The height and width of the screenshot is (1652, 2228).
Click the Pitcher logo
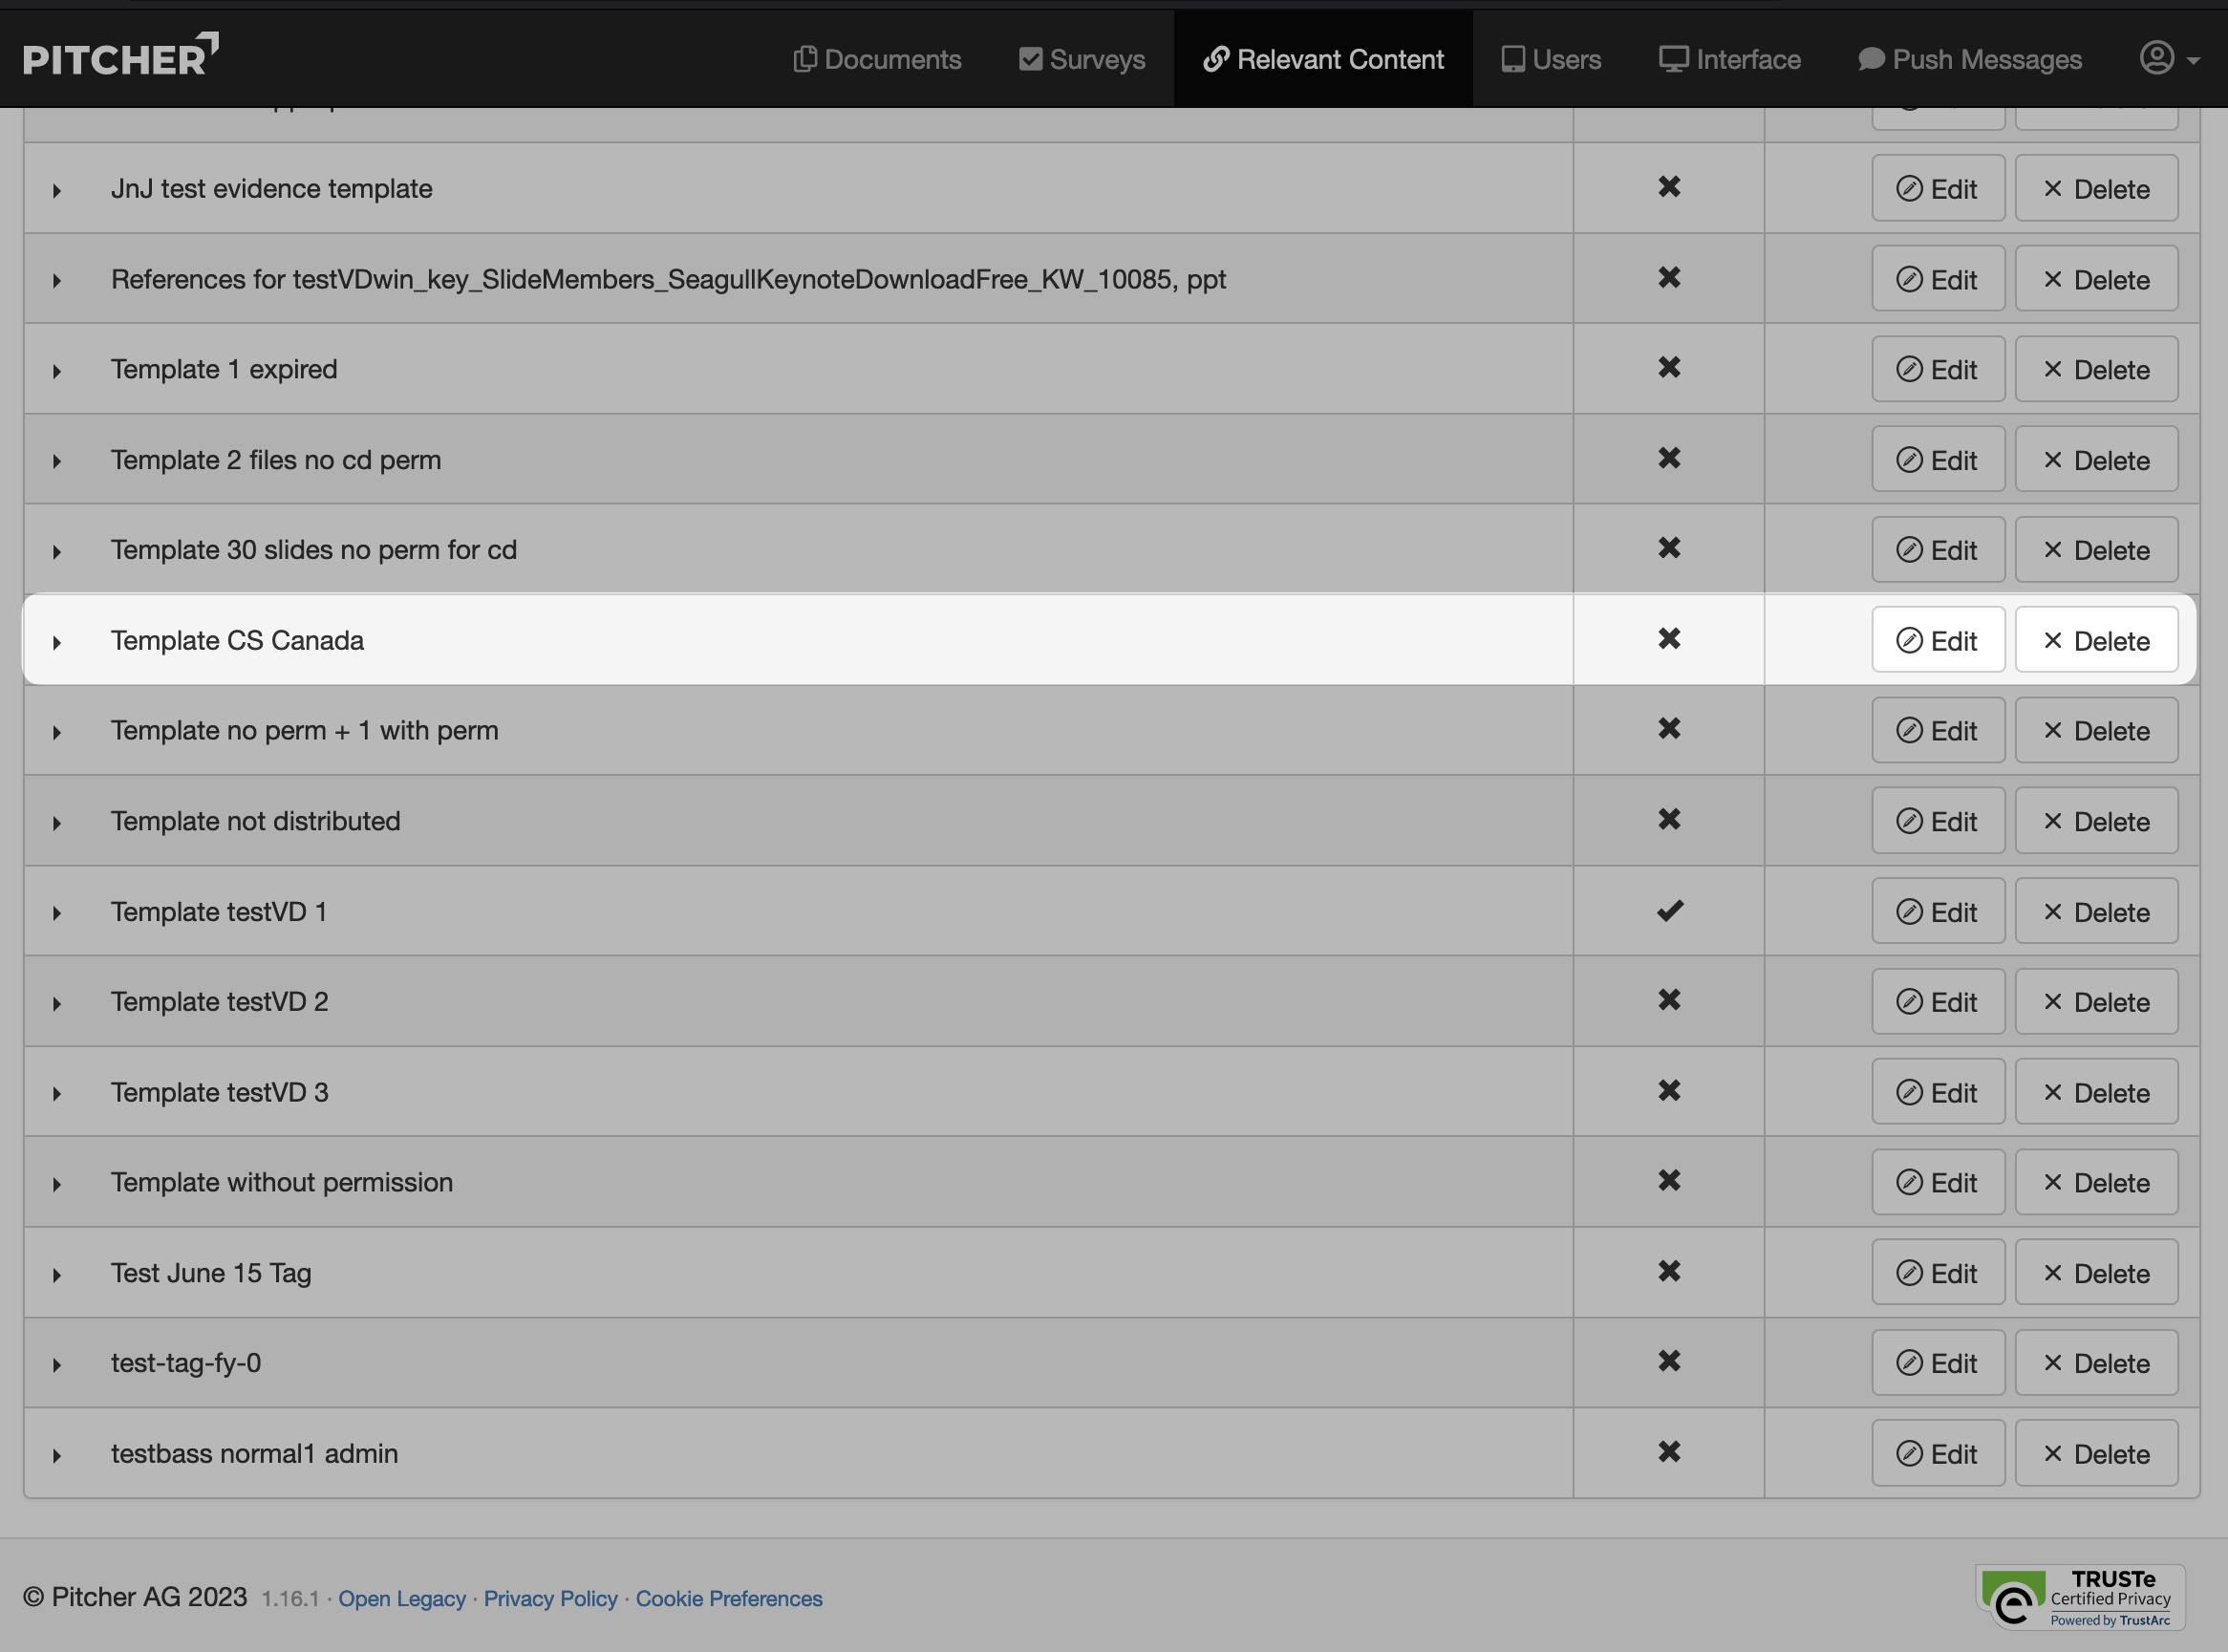tap(120, 56)
